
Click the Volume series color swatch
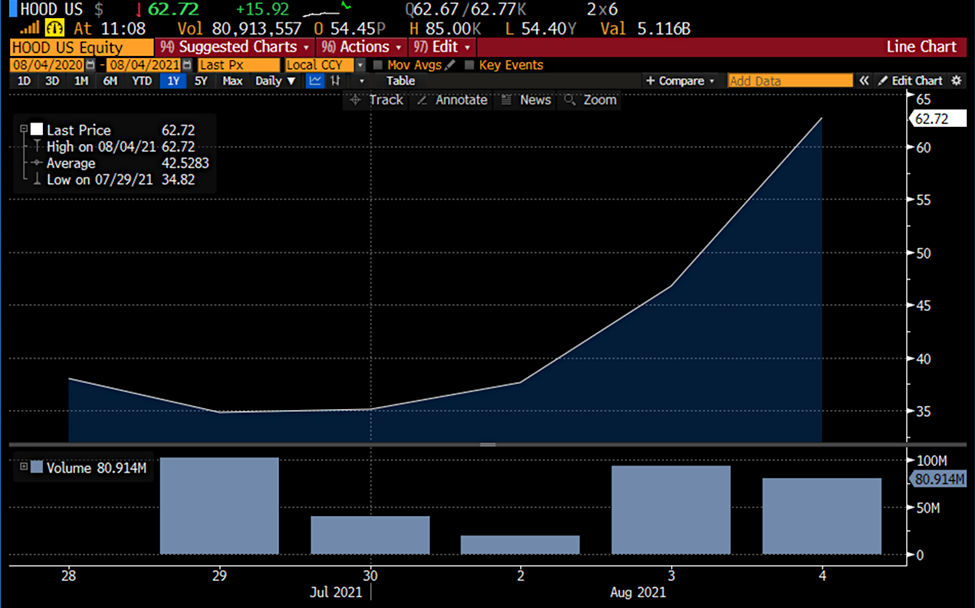click(37, 467)
